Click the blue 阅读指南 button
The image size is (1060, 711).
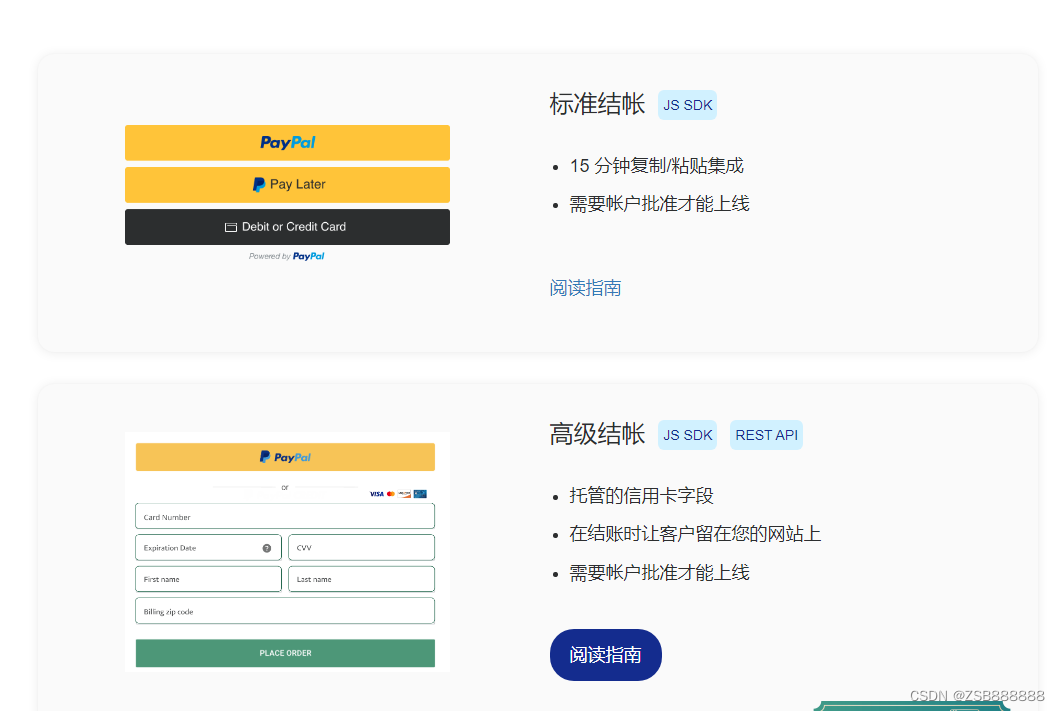click(x=606, y=655)
